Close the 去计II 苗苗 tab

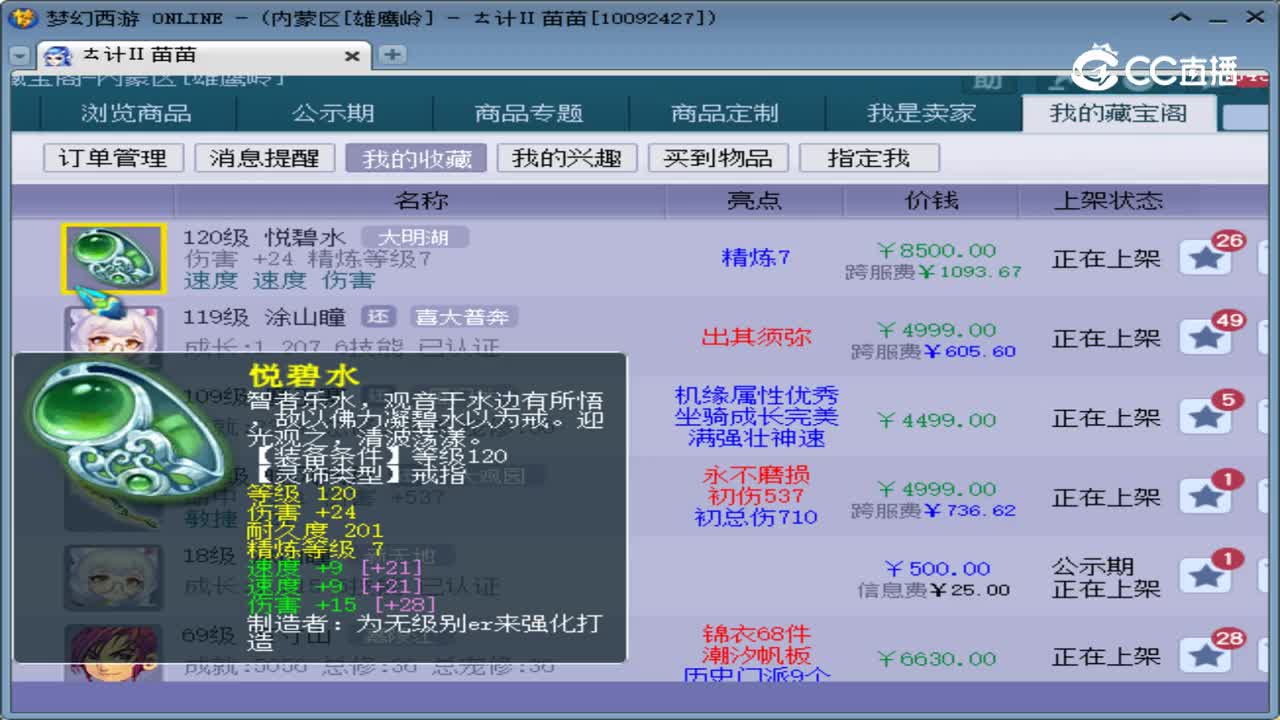click(352, 56)
